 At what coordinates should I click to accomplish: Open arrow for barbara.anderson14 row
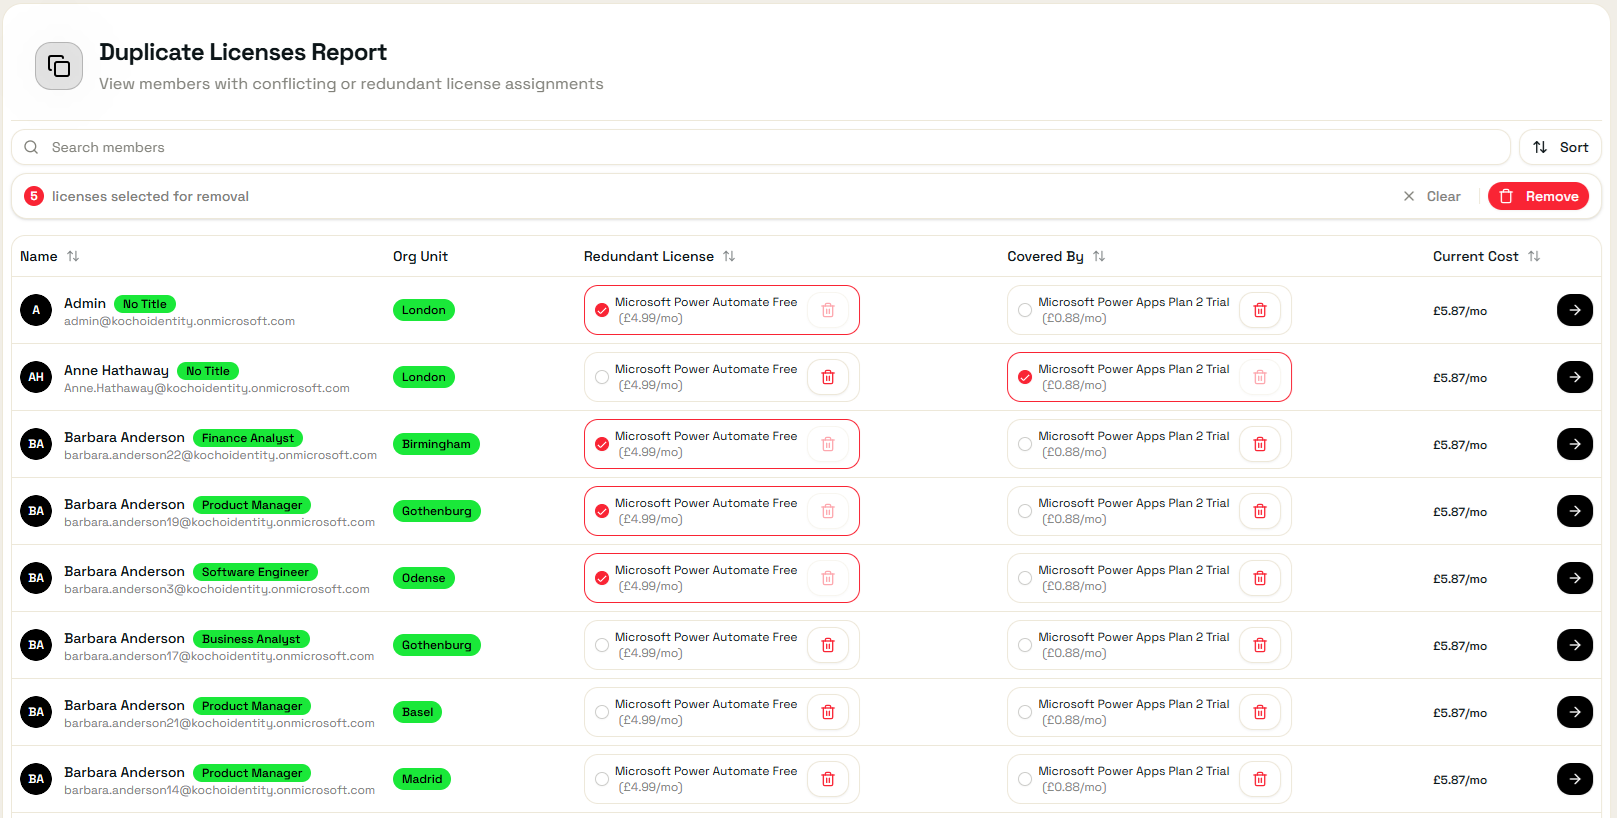[x=1575, y=779]
